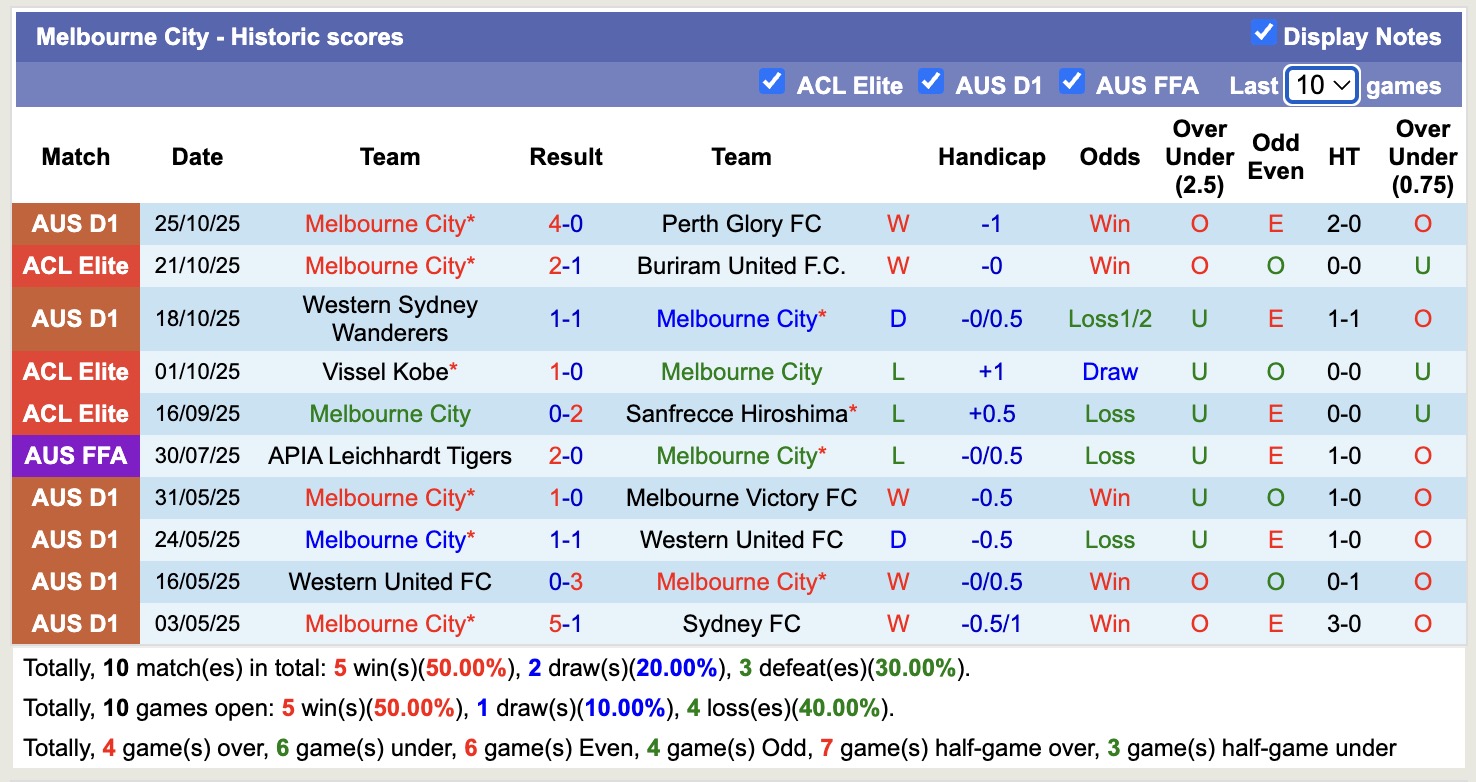Select the AUS D1 badge on the top row

[75, 223]
